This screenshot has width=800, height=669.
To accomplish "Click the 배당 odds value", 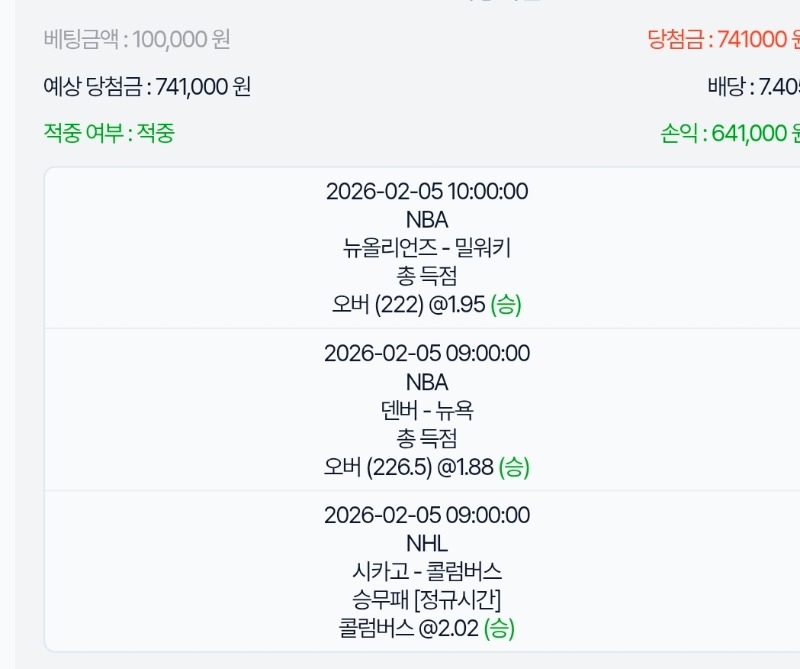I will [x=753, y=87].
